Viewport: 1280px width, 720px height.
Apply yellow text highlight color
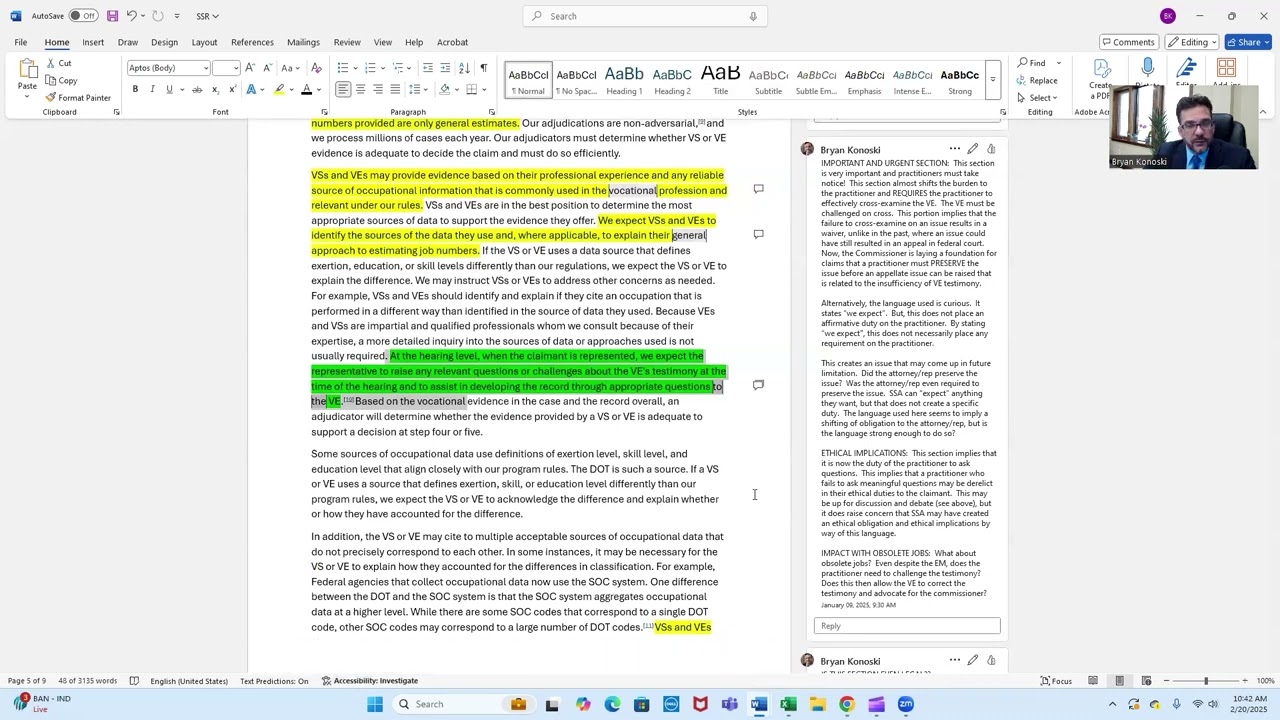click(279, 90)
